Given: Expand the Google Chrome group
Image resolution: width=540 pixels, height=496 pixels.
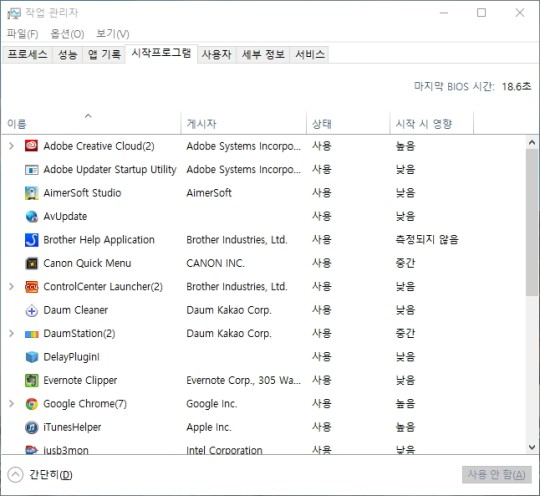Looking at the screenshot, I should coord(11,404).
